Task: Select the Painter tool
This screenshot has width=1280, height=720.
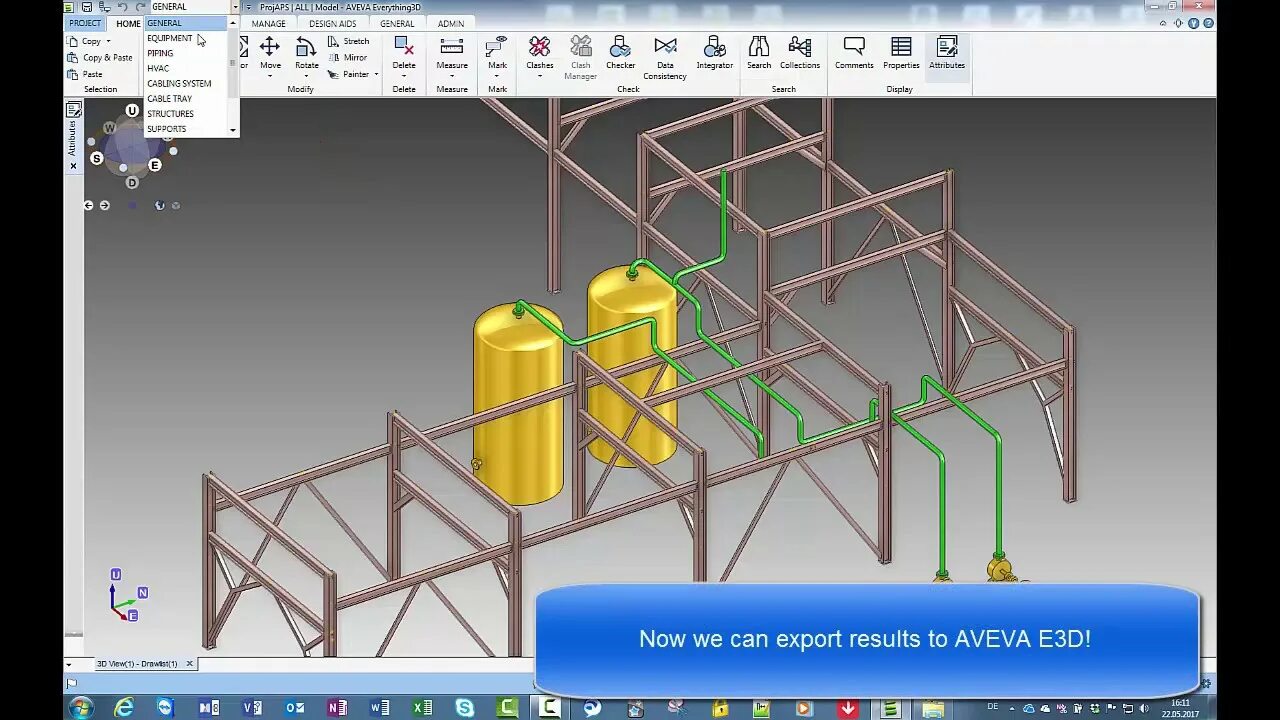Action: pos(349,74)
